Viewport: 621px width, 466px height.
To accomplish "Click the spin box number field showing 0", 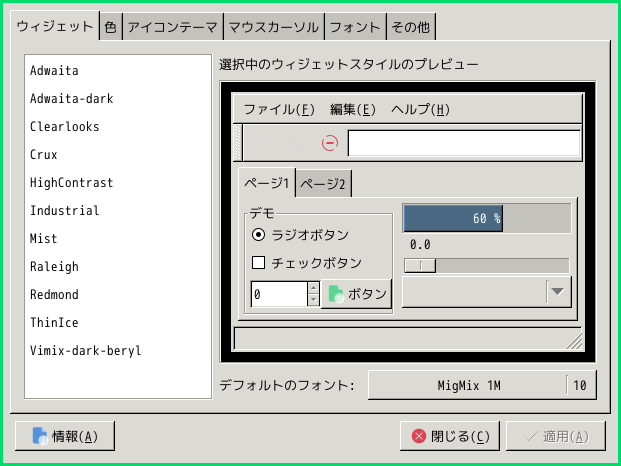I will tap(279, 294).
